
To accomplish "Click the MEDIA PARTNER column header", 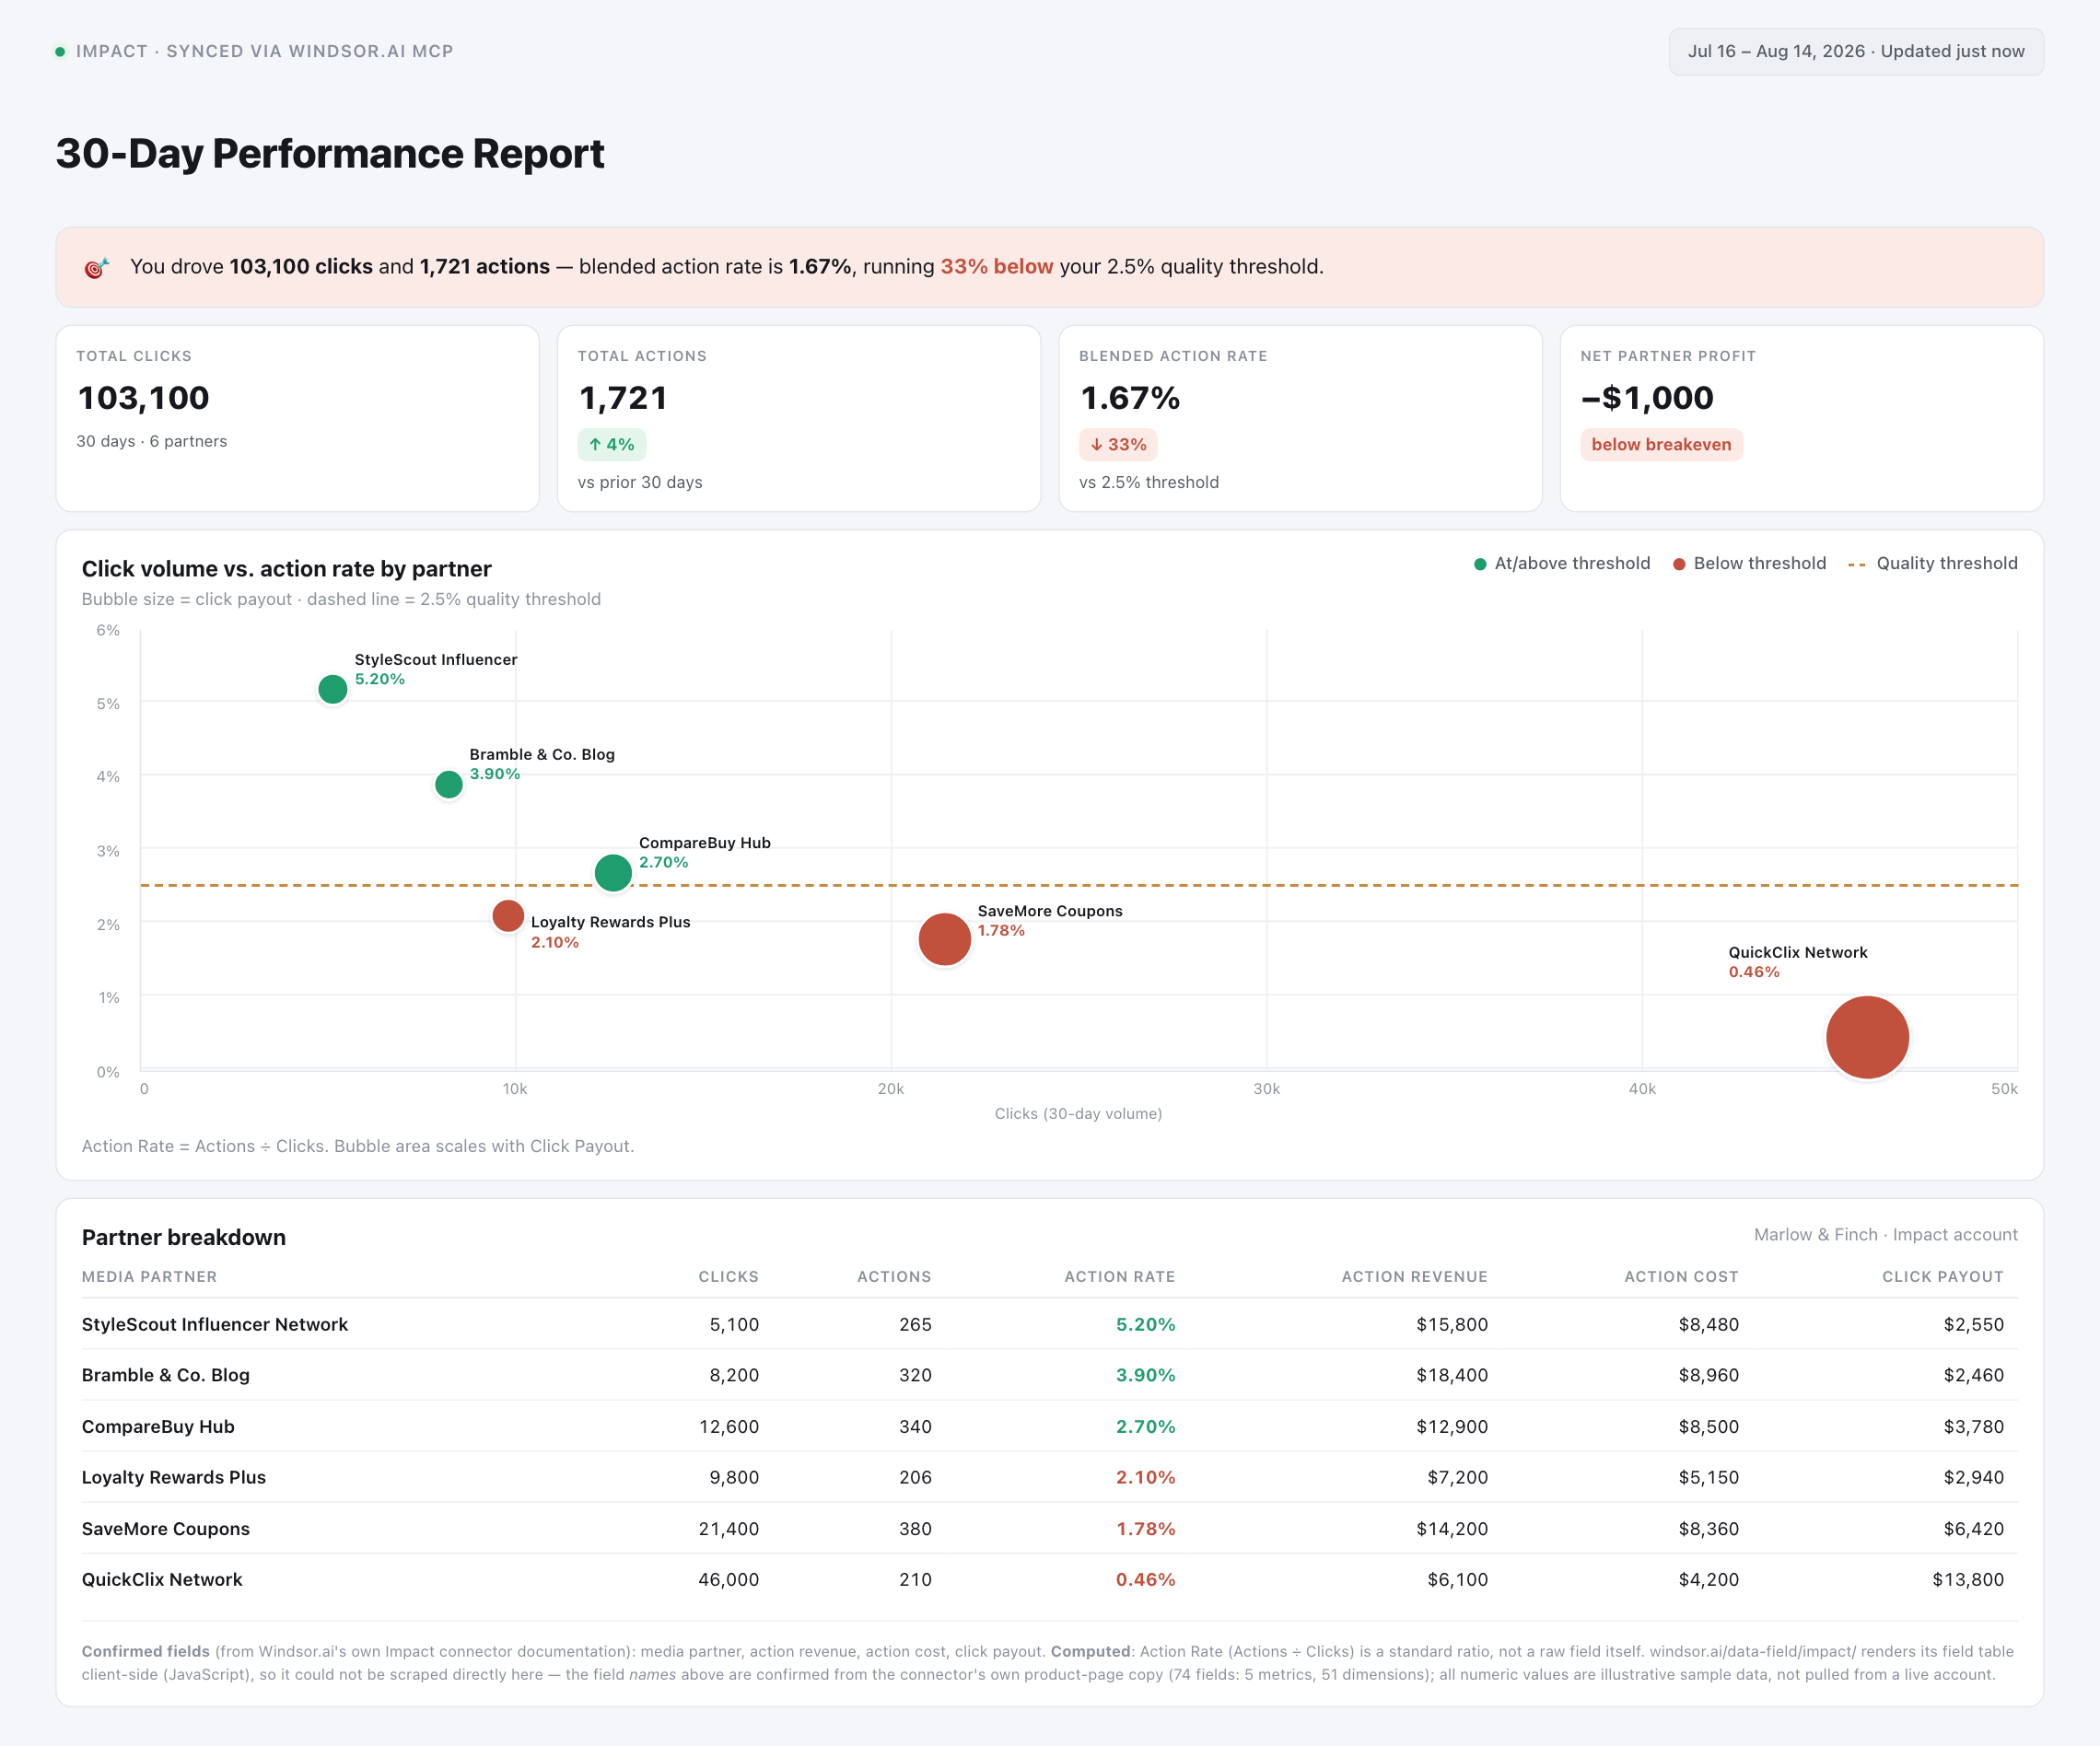I will [149, 1276].
